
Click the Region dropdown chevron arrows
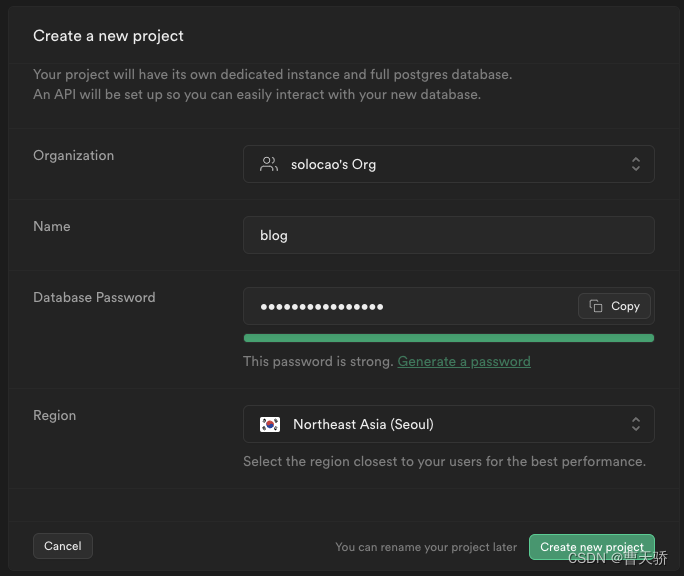pyautogui.click(x=636, y=424)
